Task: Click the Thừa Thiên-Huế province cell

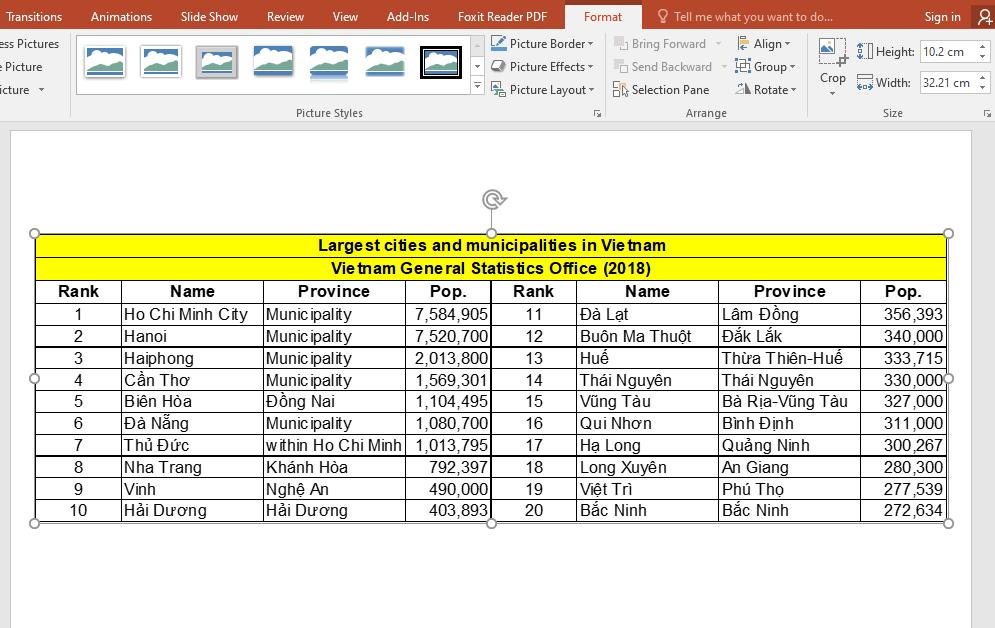Action: click(x=789, y=358)
